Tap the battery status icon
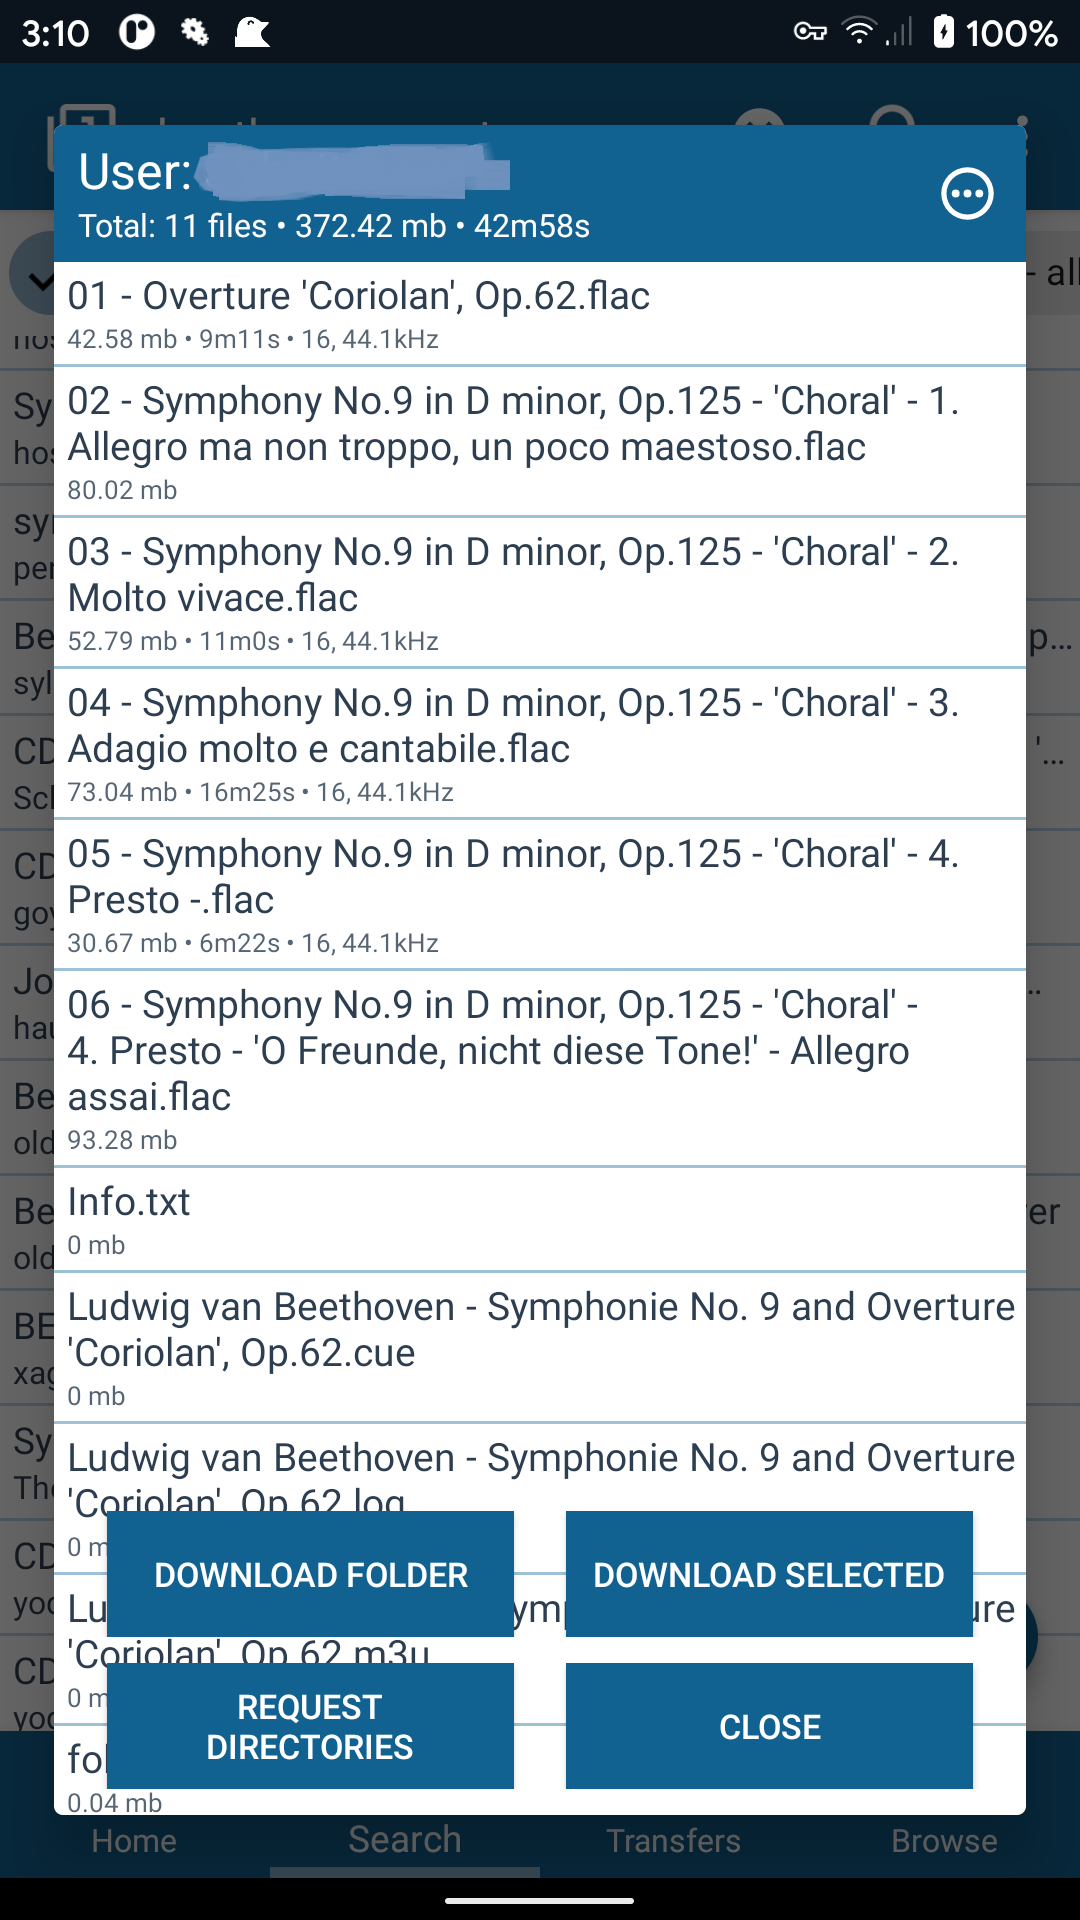1080x1920 pixels. (943, 32)
